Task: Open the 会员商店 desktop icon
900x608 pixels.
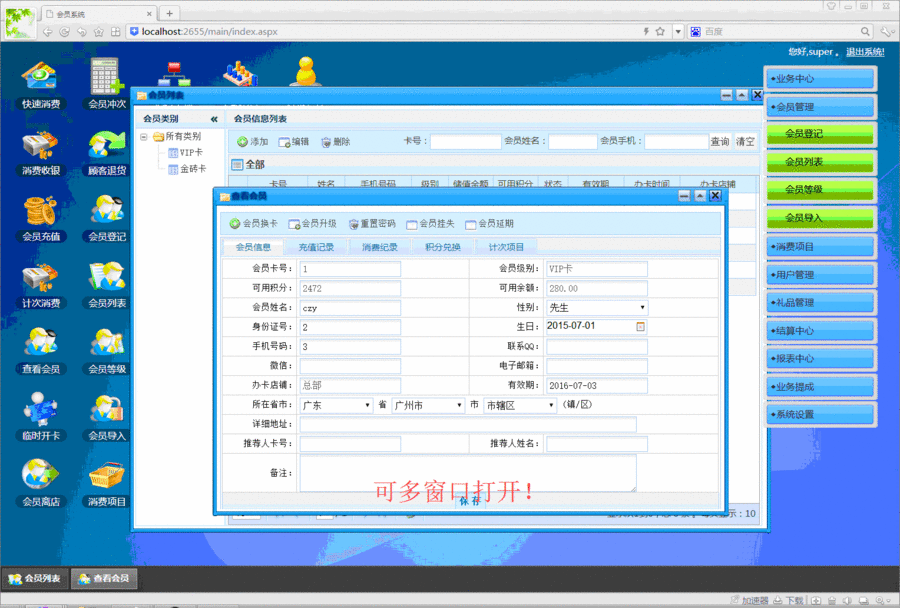Action: (x=40, y=483)
